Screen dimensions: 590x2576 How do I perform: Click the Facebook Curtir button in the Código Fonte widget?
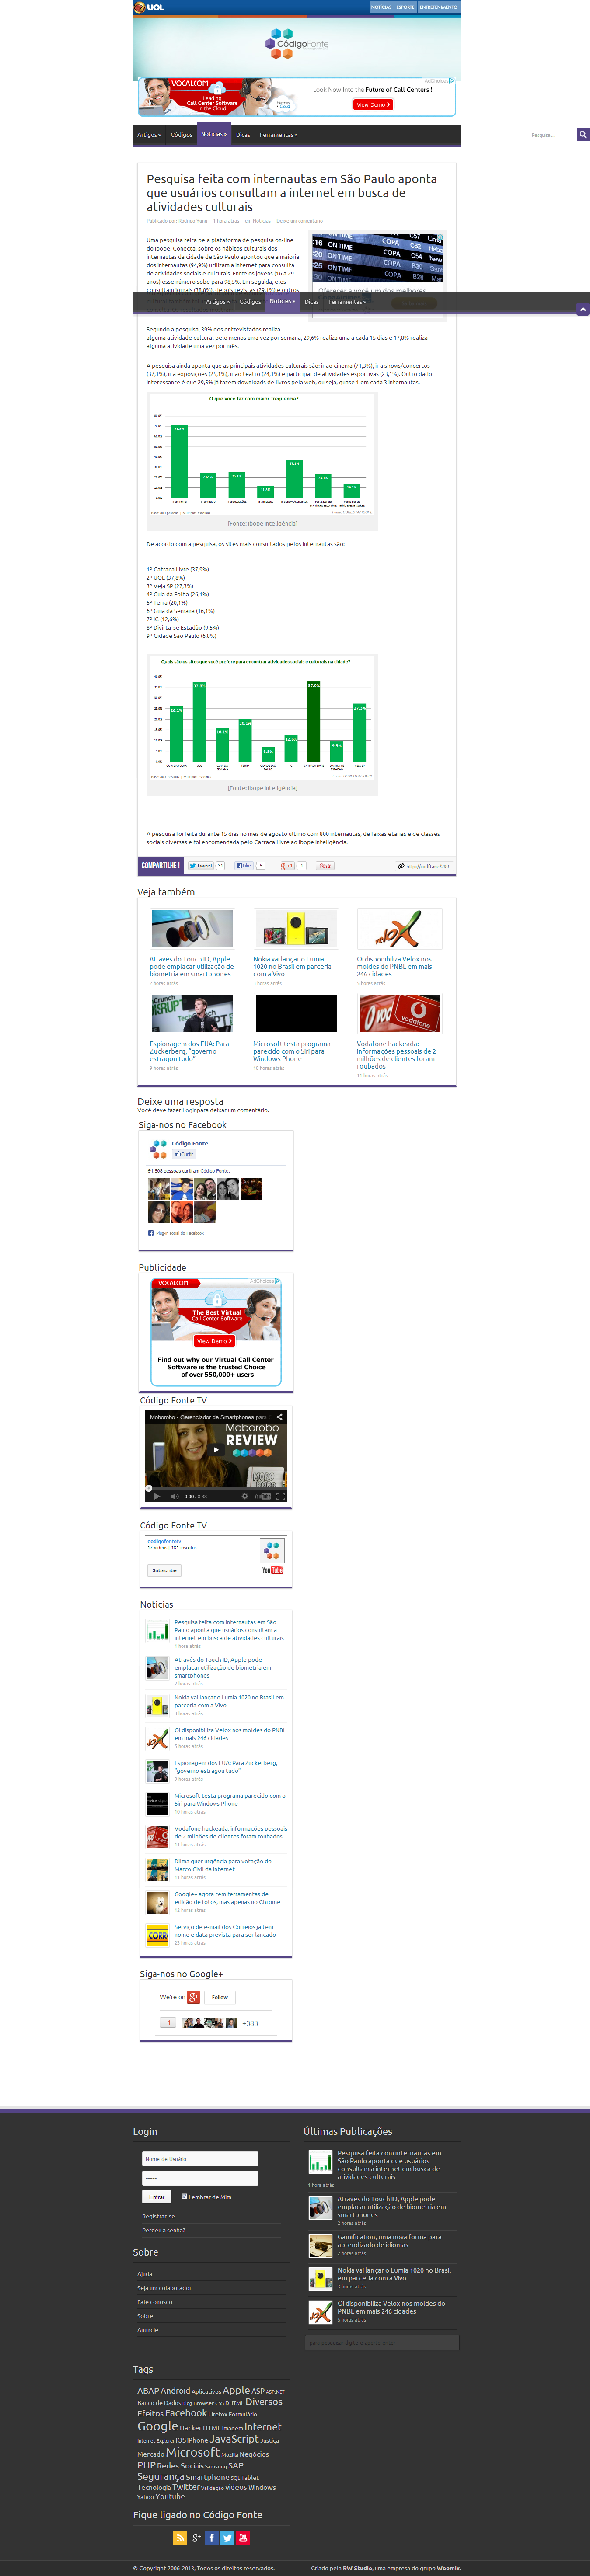184,1154
